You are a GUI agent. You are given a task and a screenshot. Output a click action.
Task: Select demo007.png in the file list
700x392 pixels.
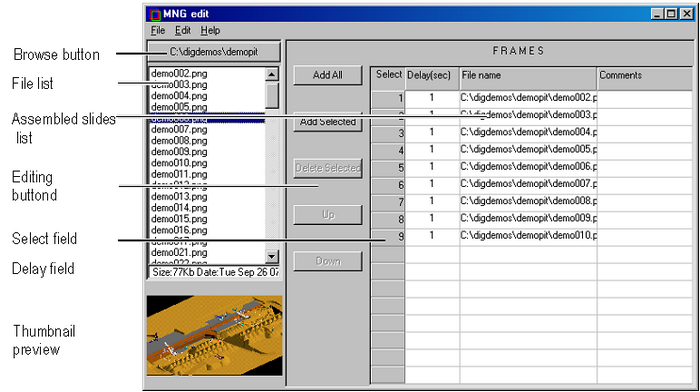tap(179, 129)
